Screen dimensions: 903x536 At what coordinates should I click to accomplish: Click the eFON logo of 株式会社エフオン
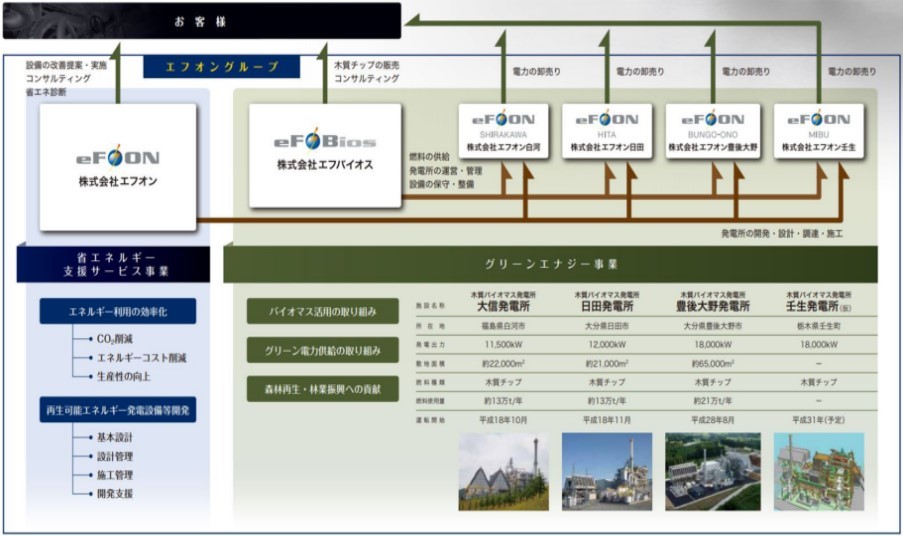[x=117, y=156]
